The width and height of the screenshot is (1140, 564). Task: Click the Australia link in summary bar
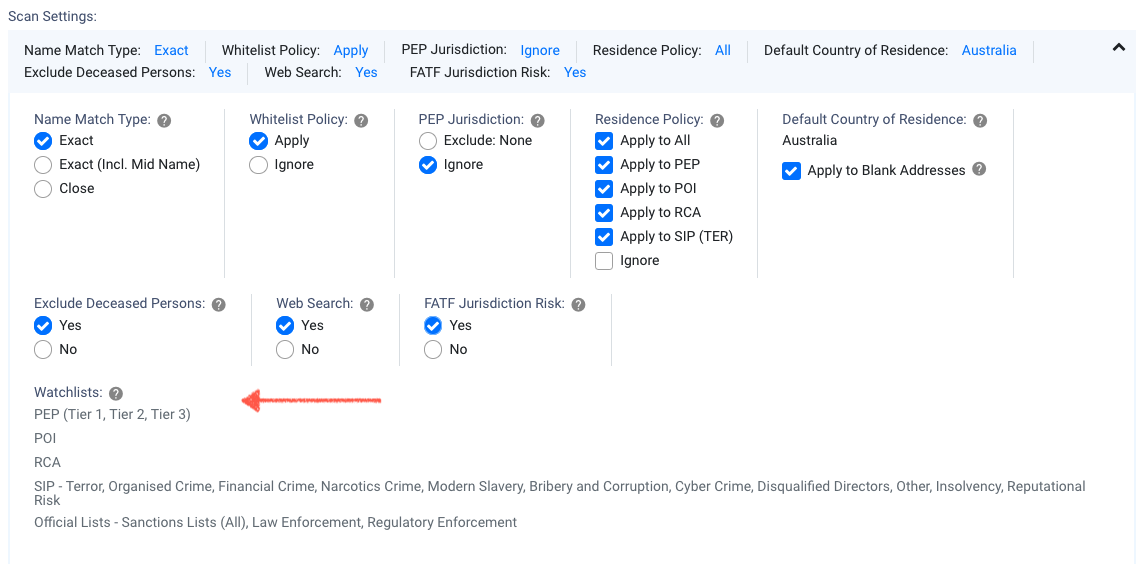pos(988,50)
